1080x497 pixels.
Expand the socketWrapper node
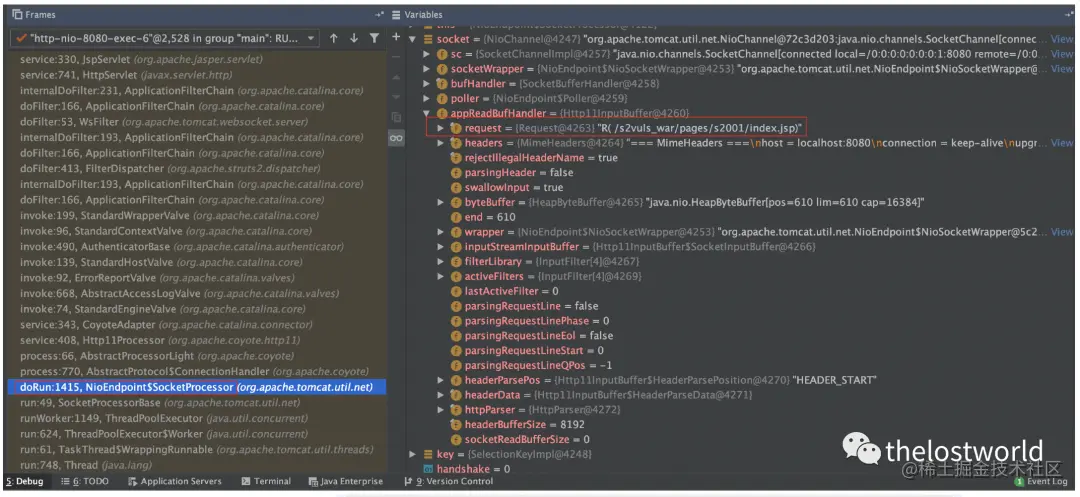[x=426, y=69]
